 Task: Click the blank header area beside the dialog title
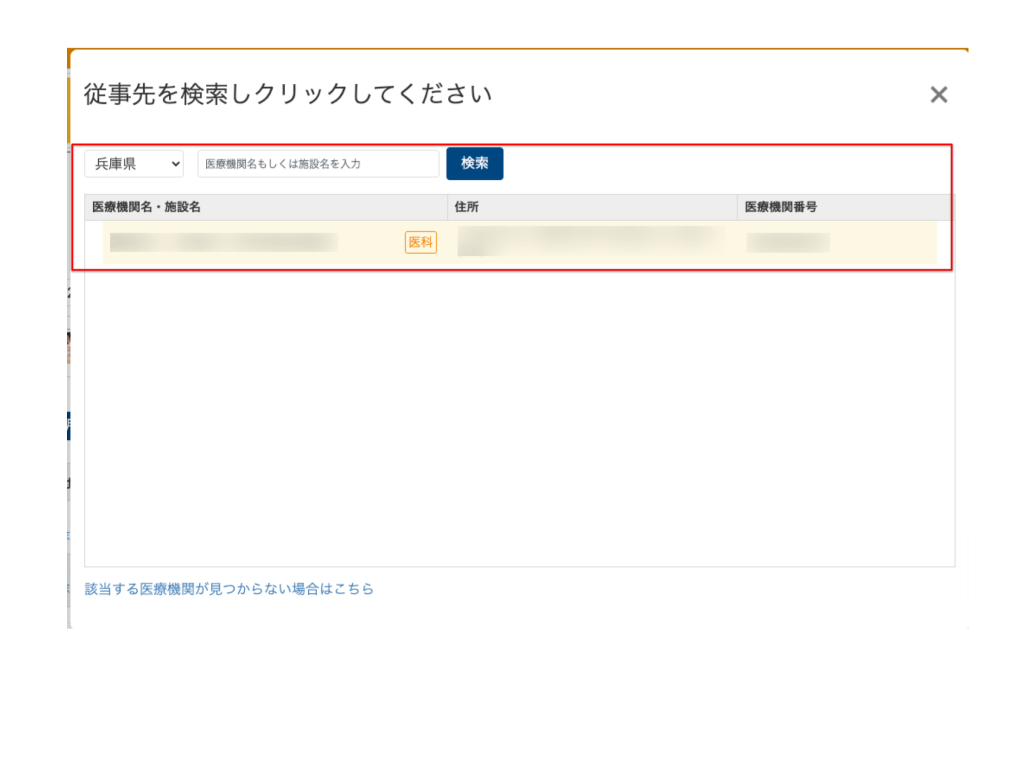(x=700, y=95)
